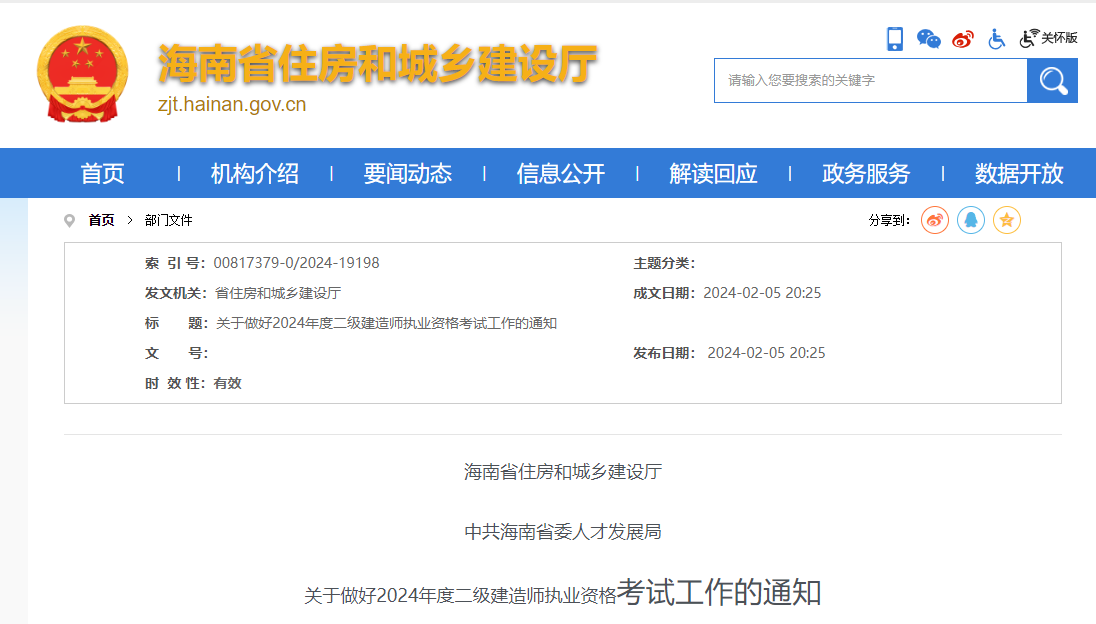The image size is (1096, 624).
Task: Share to Weibo via orange circle icon
Action: [x=935, y=220]
